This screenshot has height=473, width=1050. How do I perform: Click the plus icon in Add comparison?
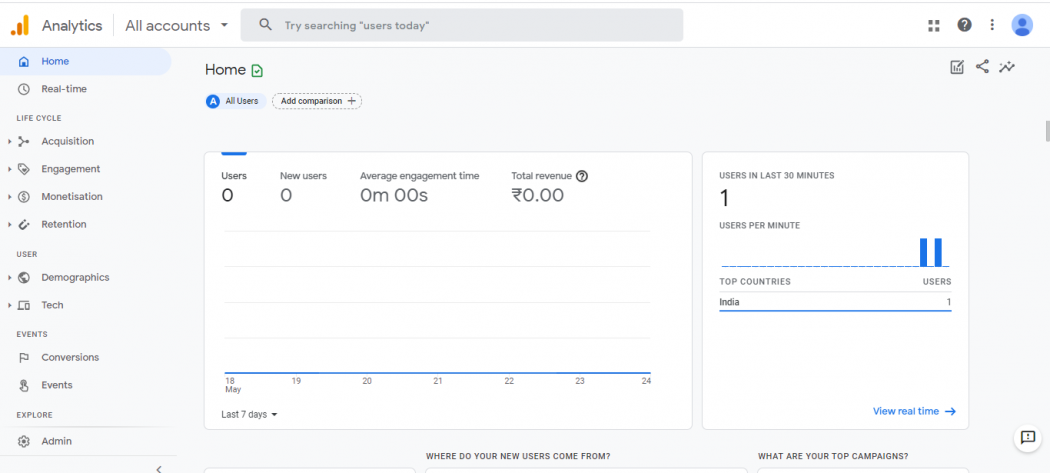[351, 101]
